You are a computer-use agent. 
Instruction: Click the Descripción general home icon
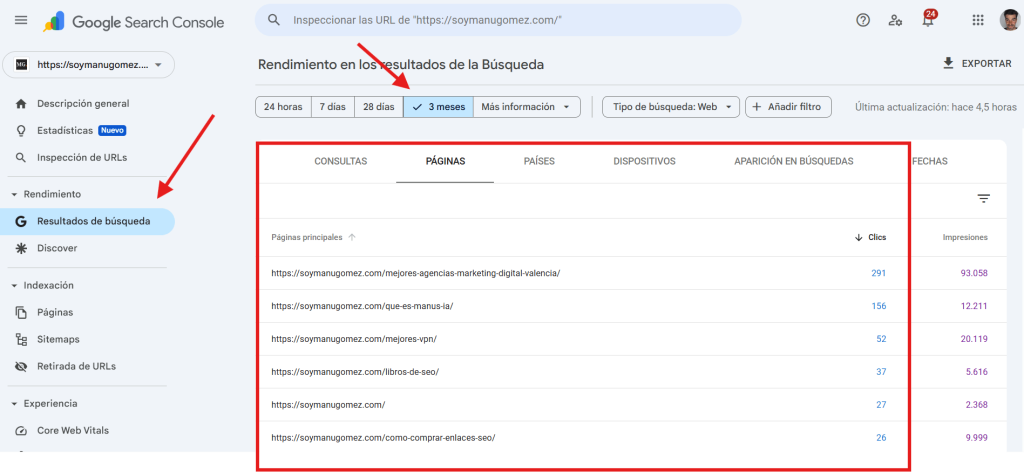pos(21,104)
